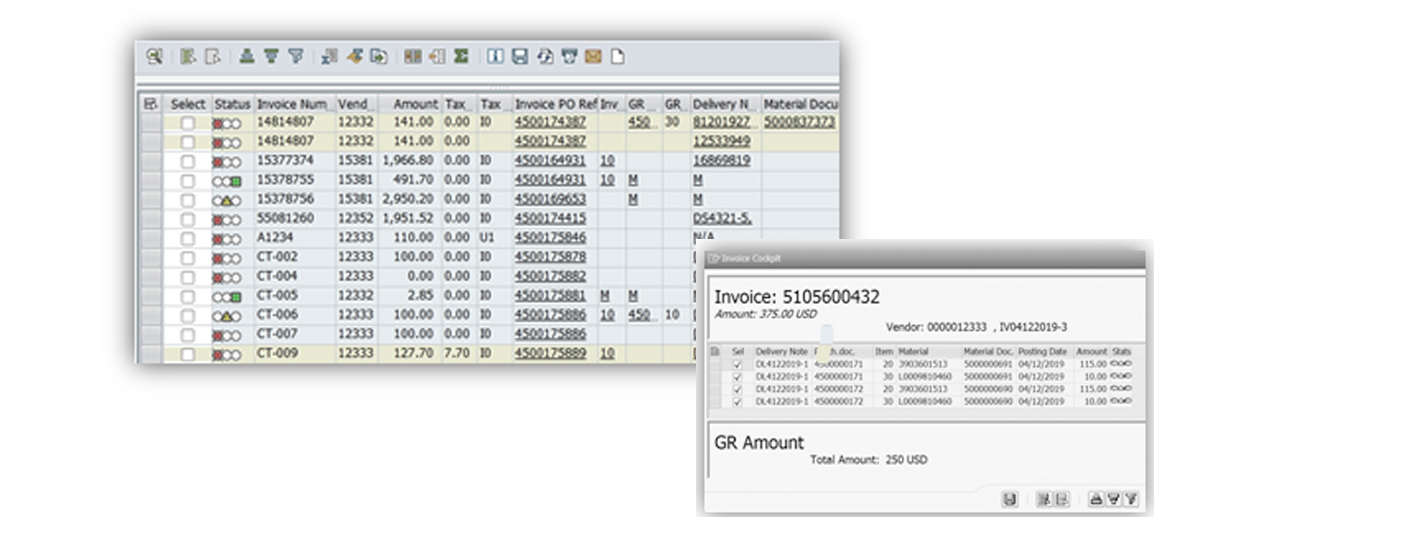The image size is (1420, 550).
Task: Click the floppy disk save icon in main toolbar
Action: [520, 57]
